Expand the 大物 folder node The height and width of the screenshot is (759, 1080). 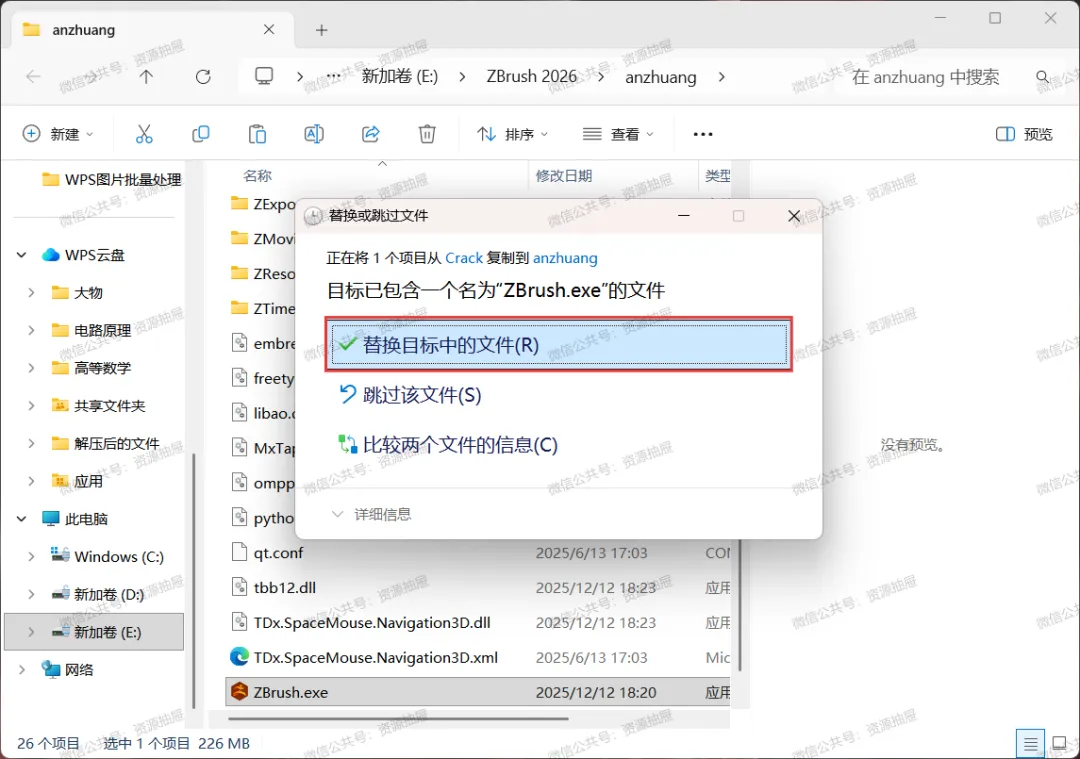tap(31, 293)
